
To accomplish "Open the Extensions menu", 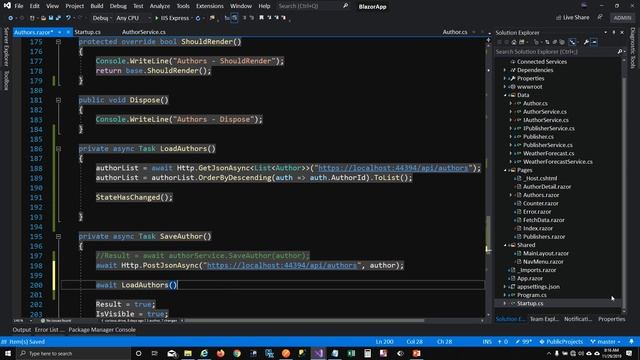I will [x=210, y=6].
